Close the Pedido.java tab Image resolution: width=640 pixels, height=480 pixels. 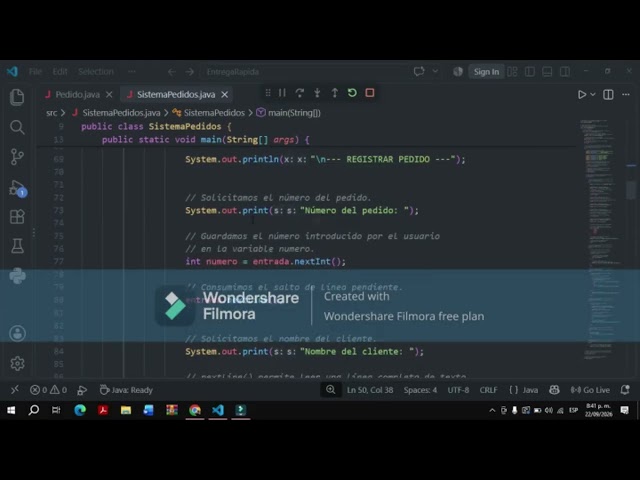click(109, 95)
